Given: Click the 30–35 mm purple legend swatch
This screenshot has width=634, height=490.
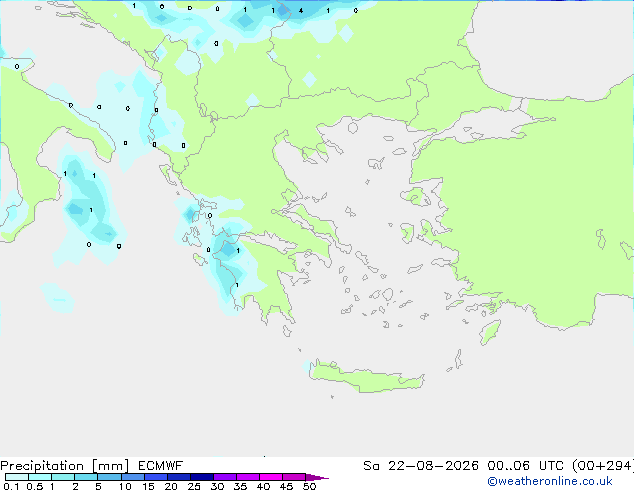Looking at the screenshot, I should click(x=224, y=477).
